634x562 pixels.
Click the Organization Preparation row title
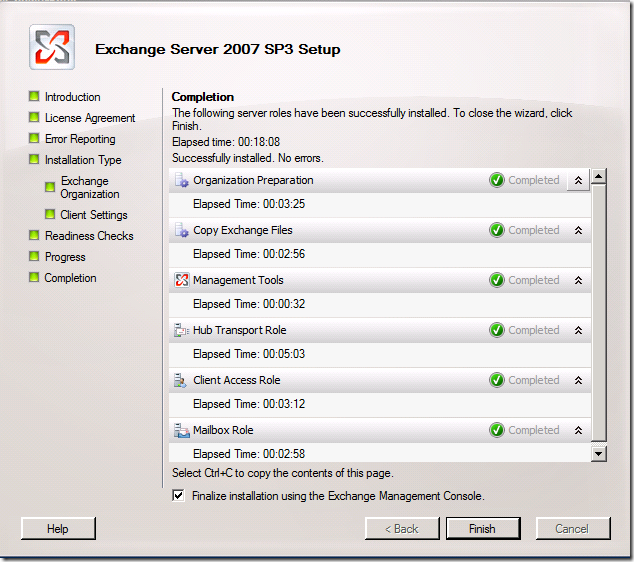253,180
